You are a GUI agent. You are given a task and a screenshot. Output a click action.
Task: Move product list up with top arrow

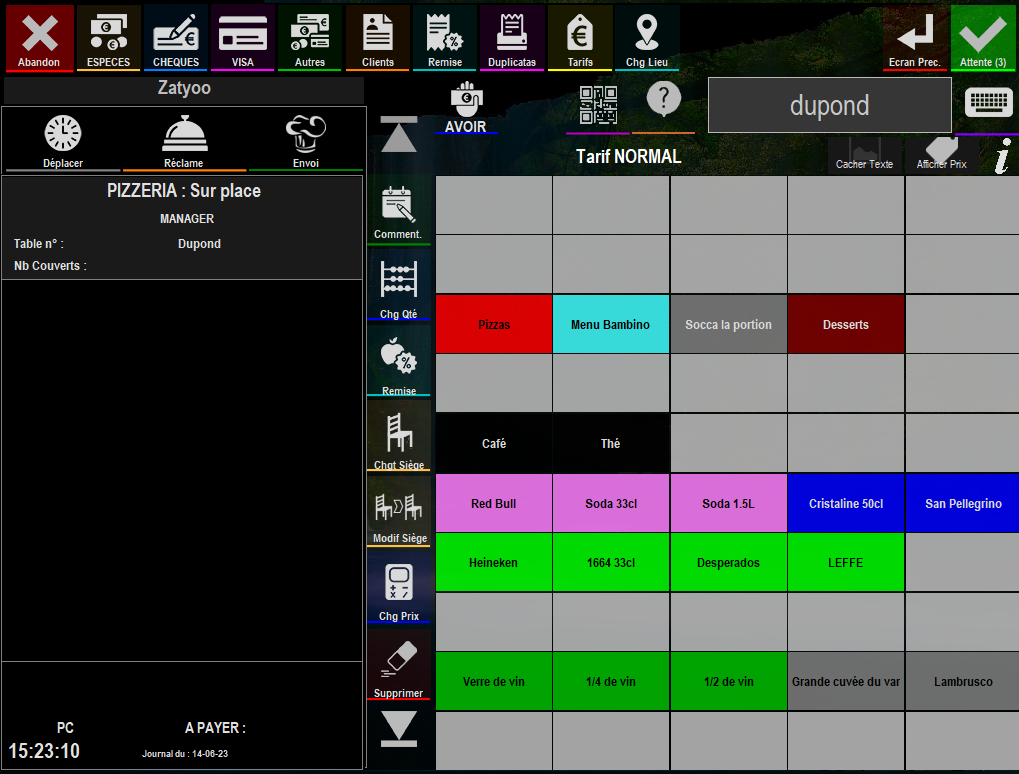398,135
